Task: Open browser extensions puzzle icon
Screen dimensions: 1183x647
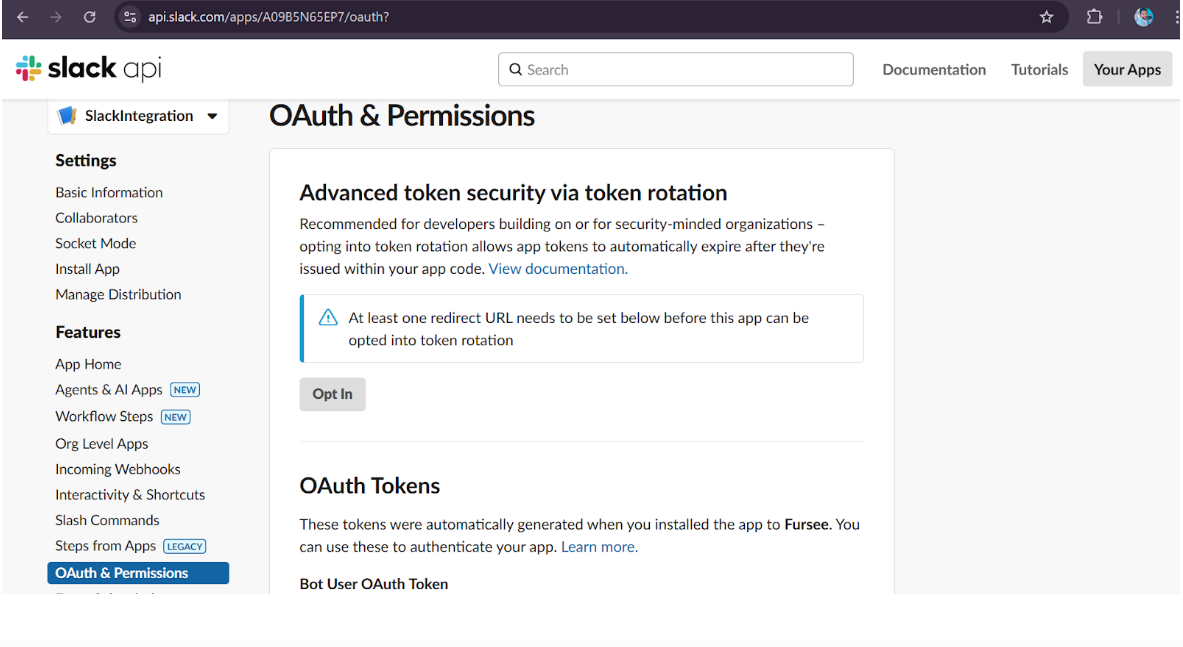Action: (x=1094, y=17)
